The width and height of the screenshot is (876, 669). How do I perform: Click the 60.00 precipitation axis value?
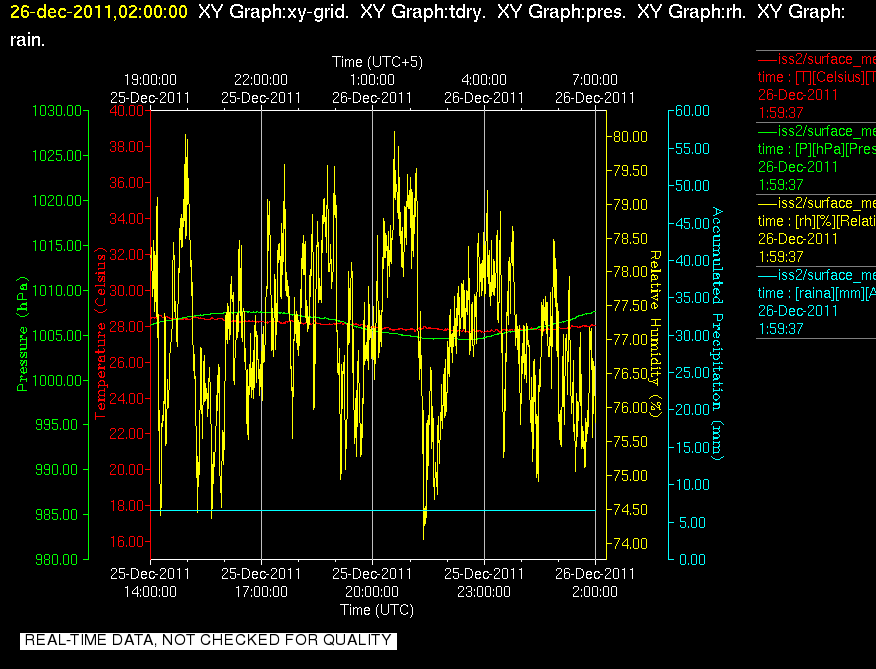click(x=692, y=111)
